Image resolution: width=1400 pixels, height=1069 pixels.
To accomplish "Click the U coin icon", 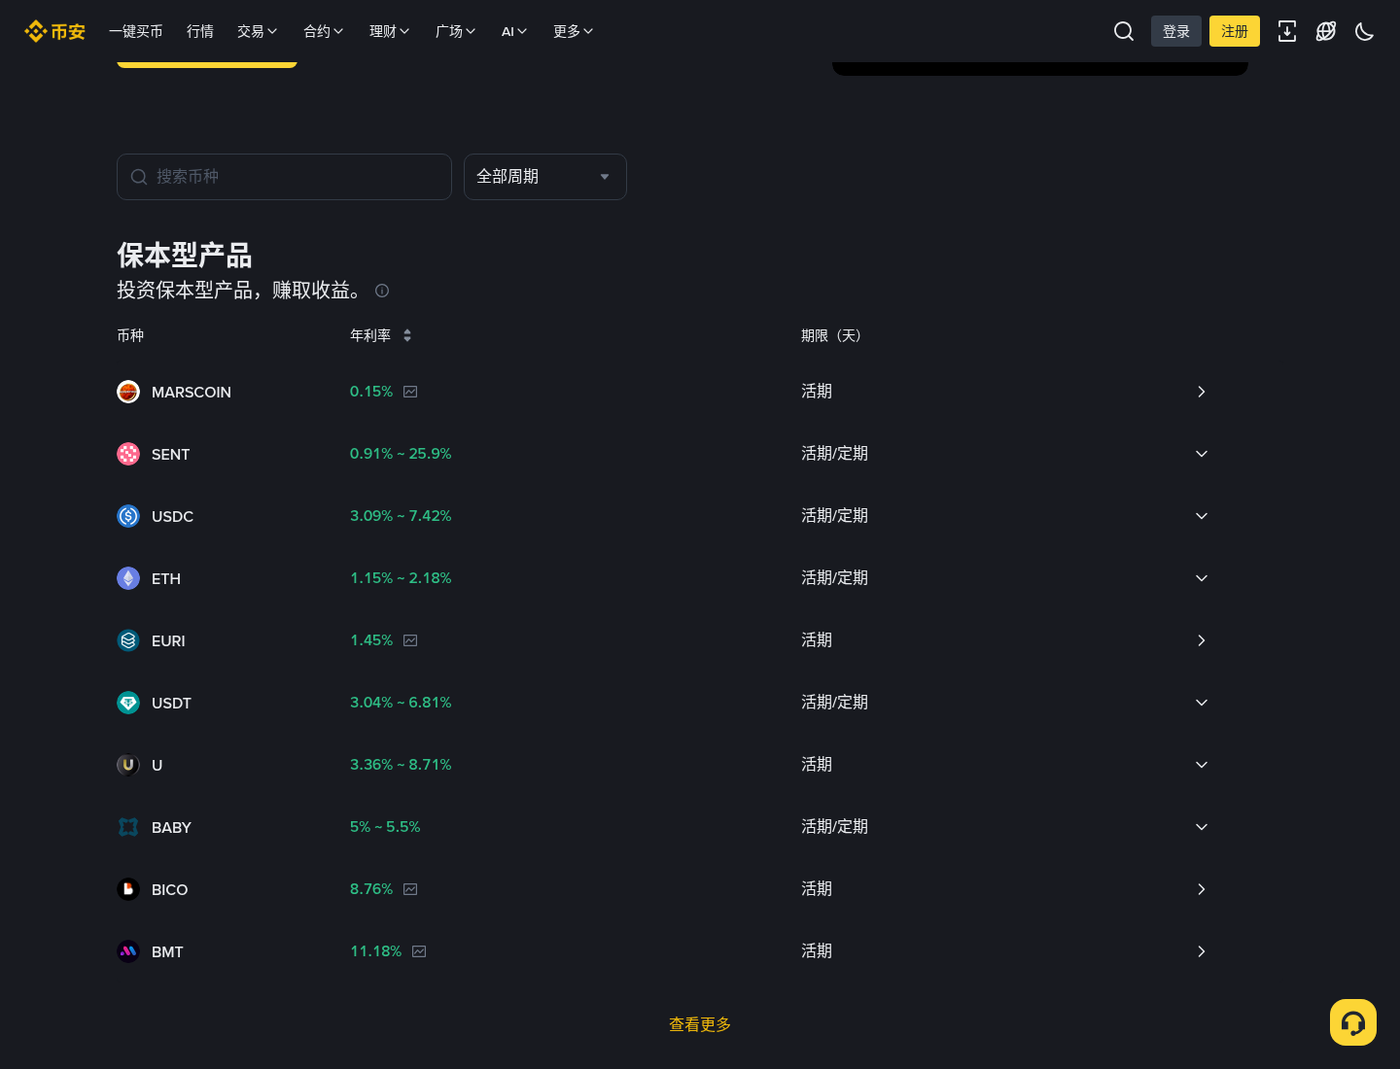I will coord(128,765).
